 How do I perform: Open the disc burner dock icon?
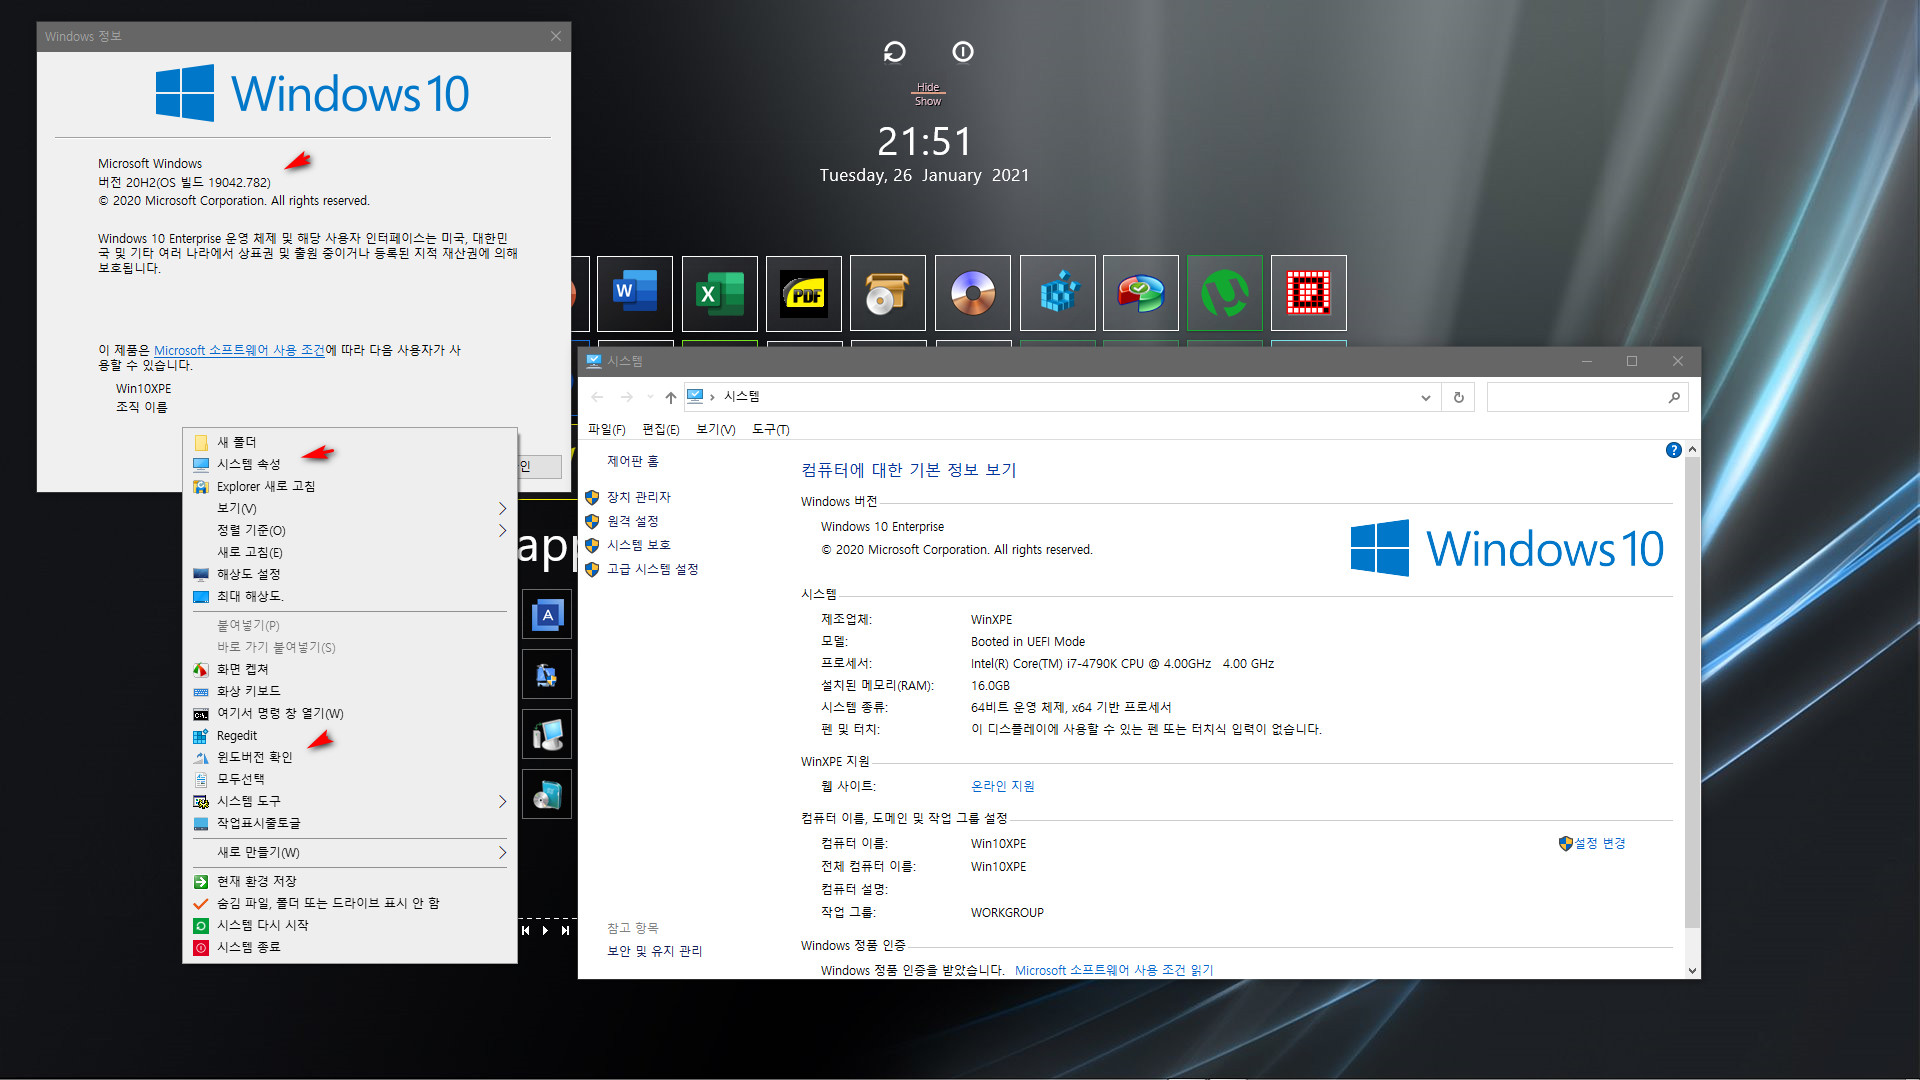pyautogui.click(x=973, y=293)
